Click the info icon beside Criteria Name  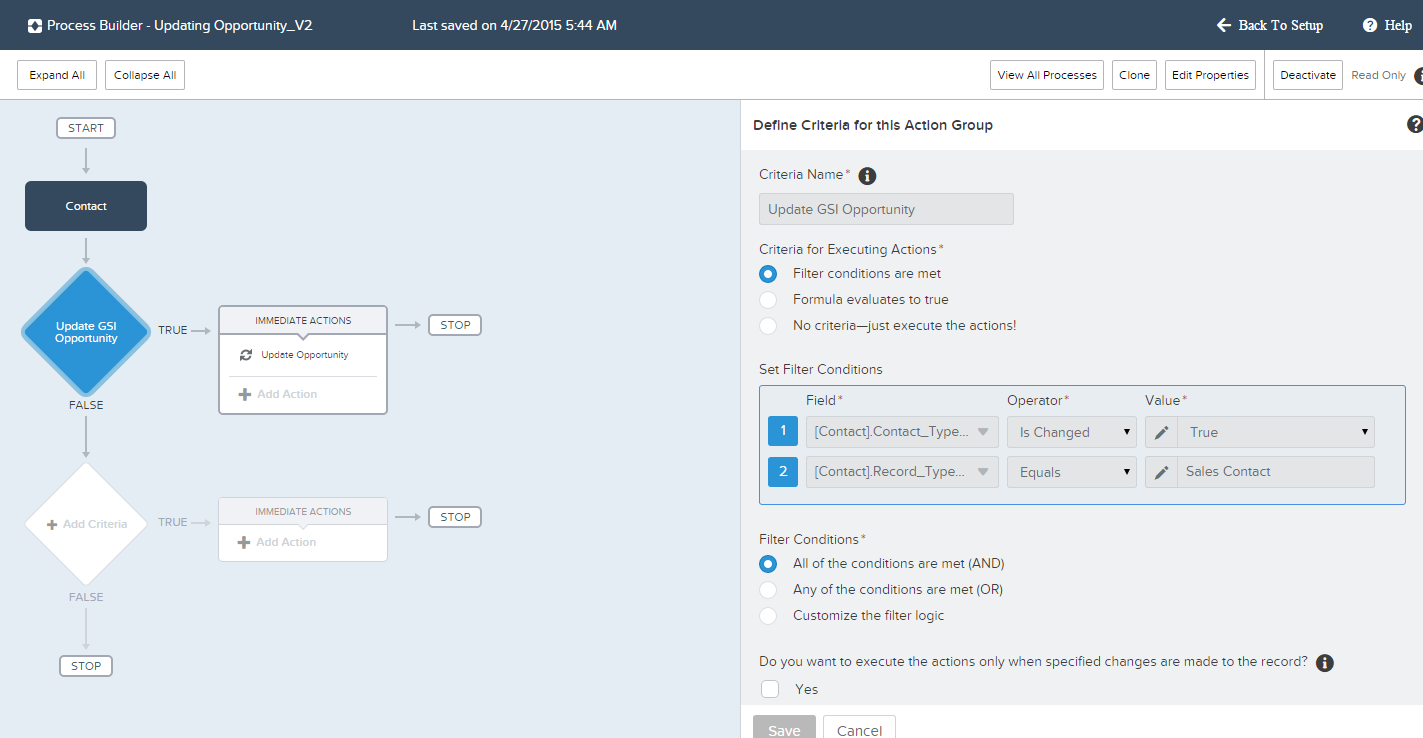pyautogui.click(x=868, y=176)
